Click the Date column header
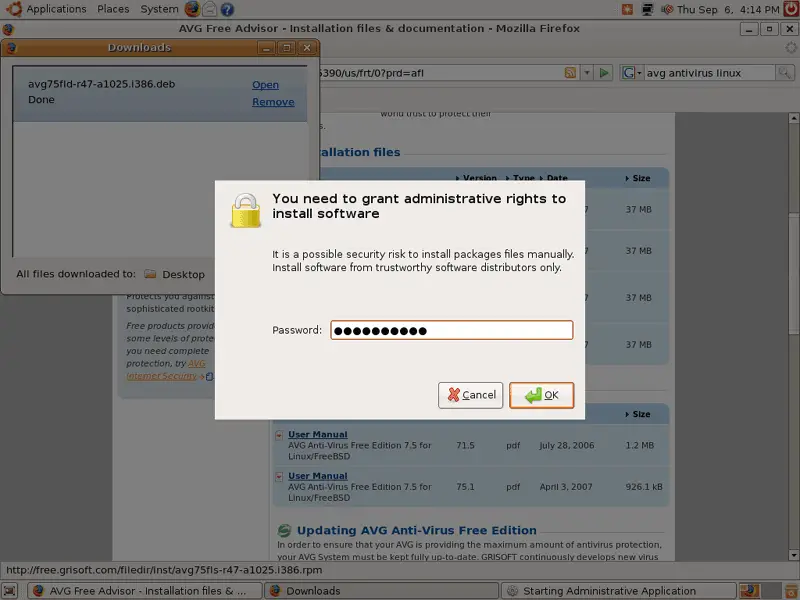800x600 pixels. tap(554, 178)
